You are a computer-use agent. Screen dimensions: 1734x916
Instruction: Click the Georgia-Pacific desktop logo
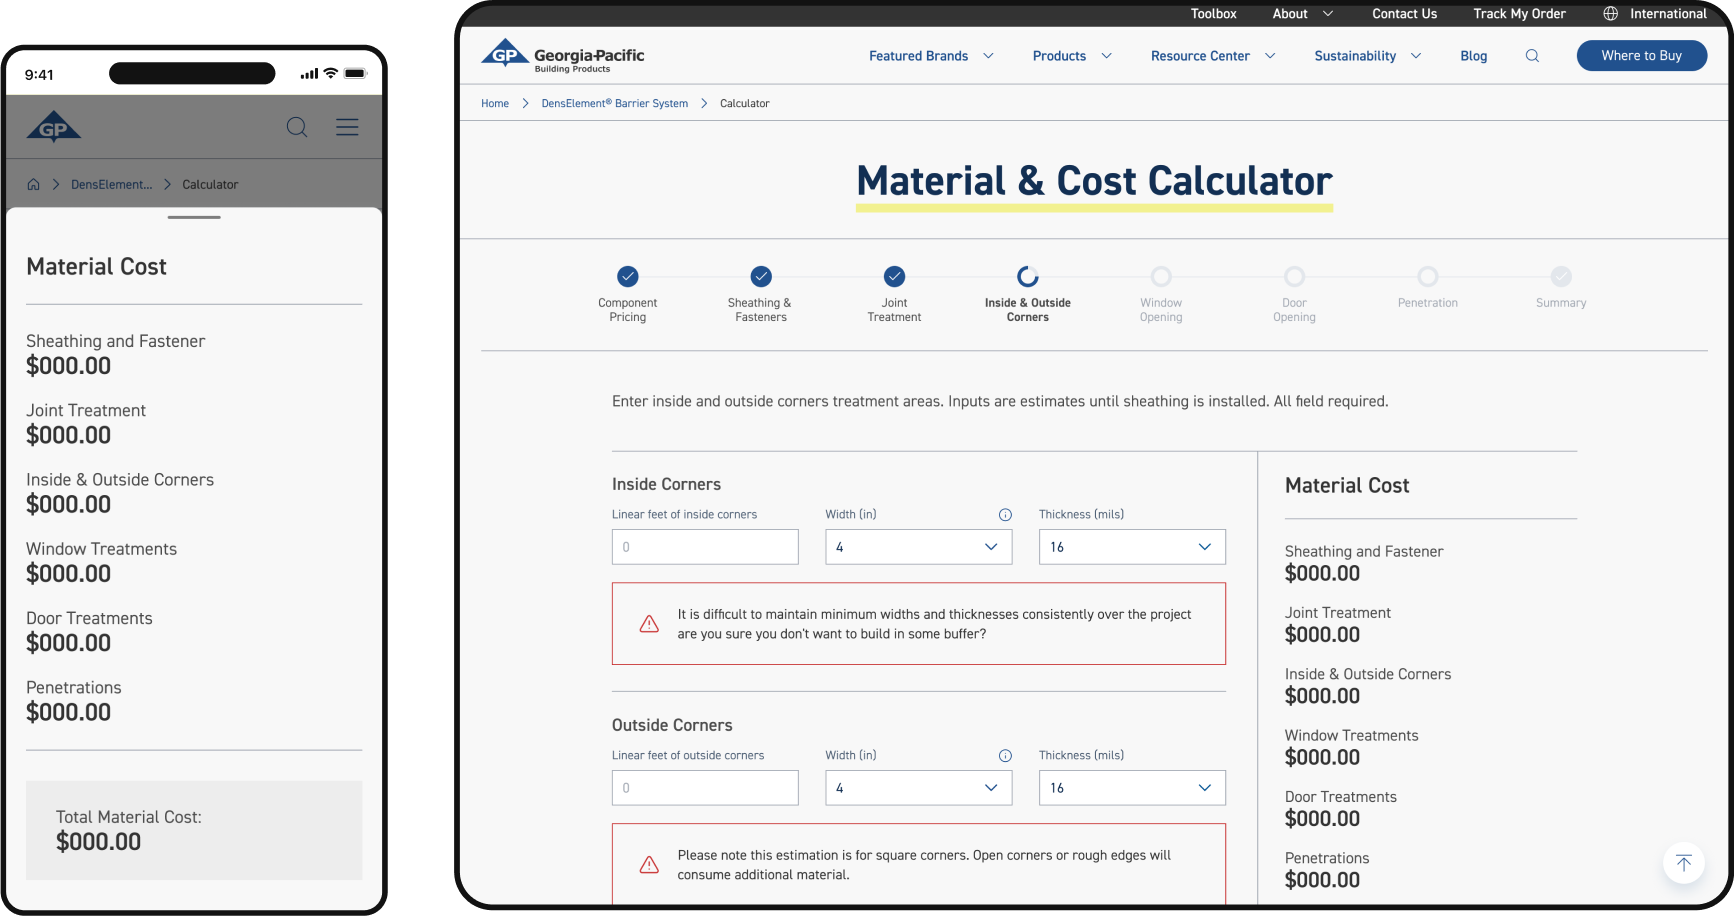tap(563, 56)
